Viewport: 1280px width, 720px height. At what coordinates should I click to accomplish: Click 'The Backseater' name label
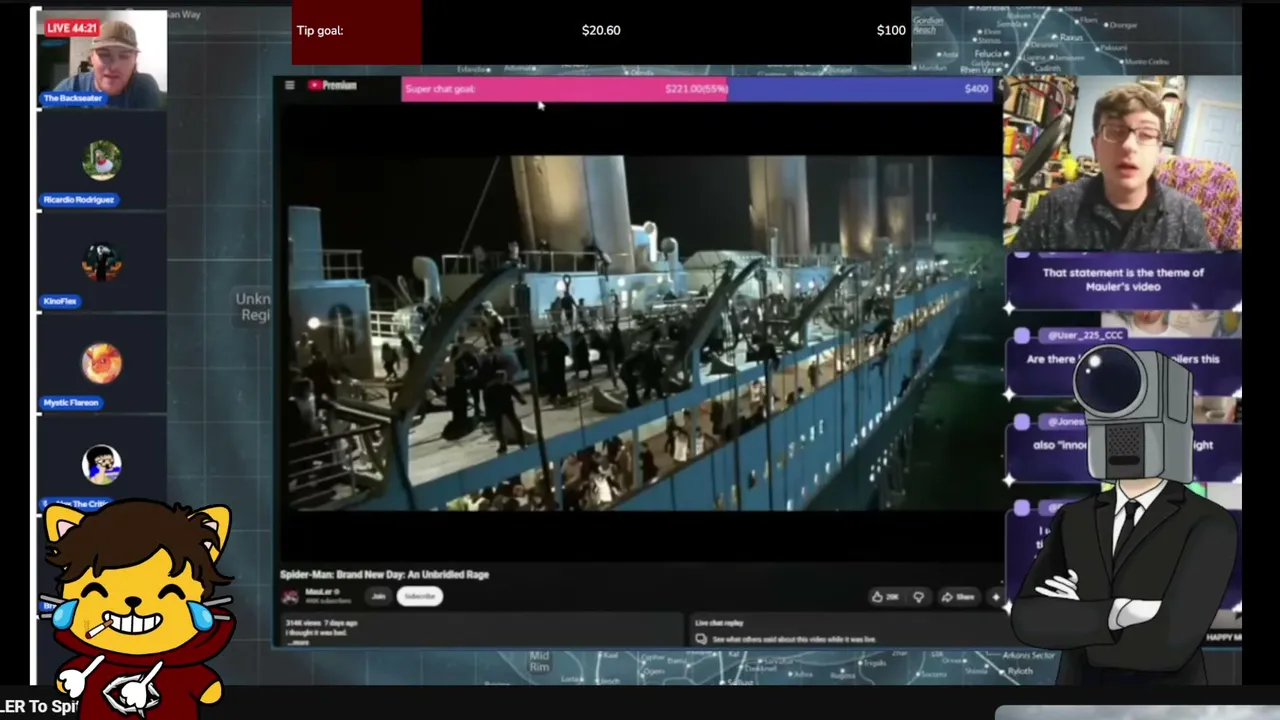pos(73,98)
